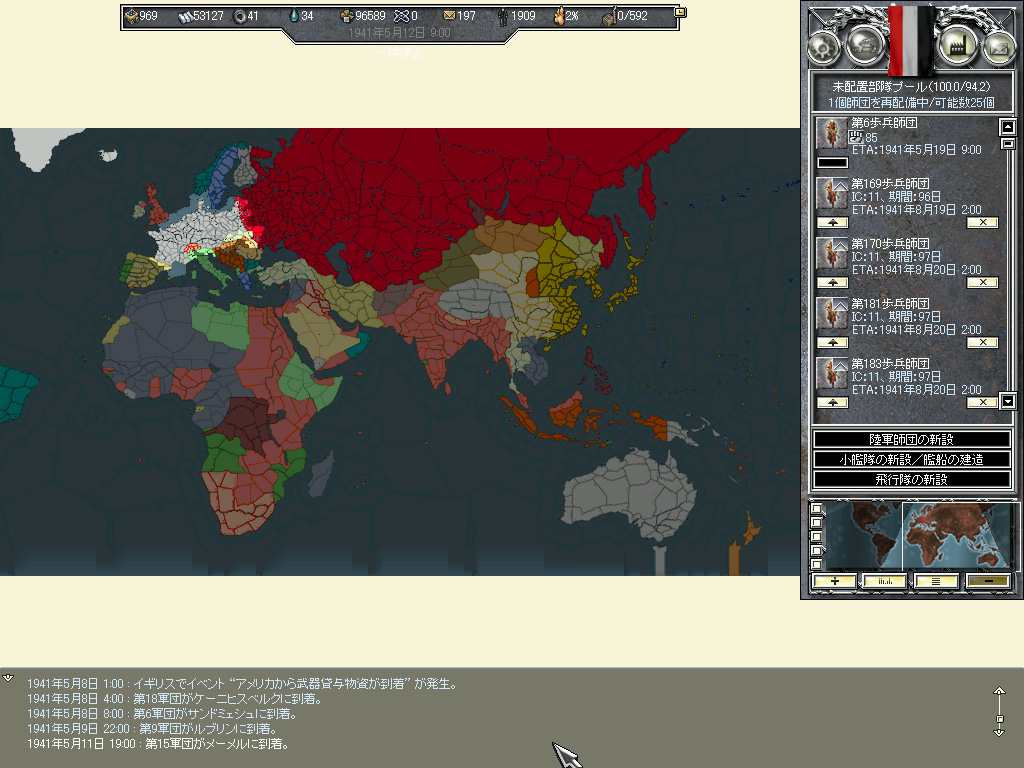Click log entry about 第18軍団 arriving ケーニヒスベルク
Screen dimensions: 1024x768
tap(175, 699)
